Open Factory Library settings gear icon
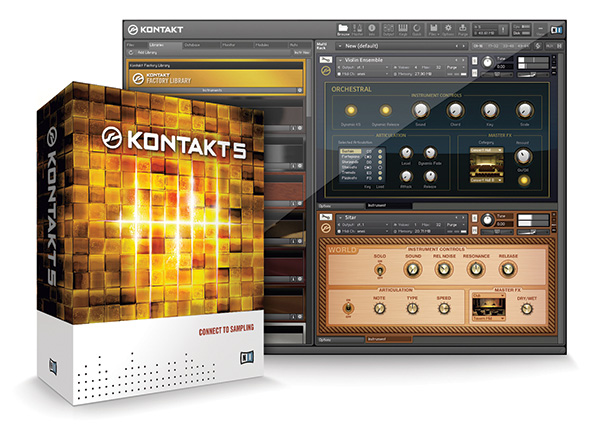Image resolution: width=591 pixels, height=442 pixels. [x=300, y=90]
